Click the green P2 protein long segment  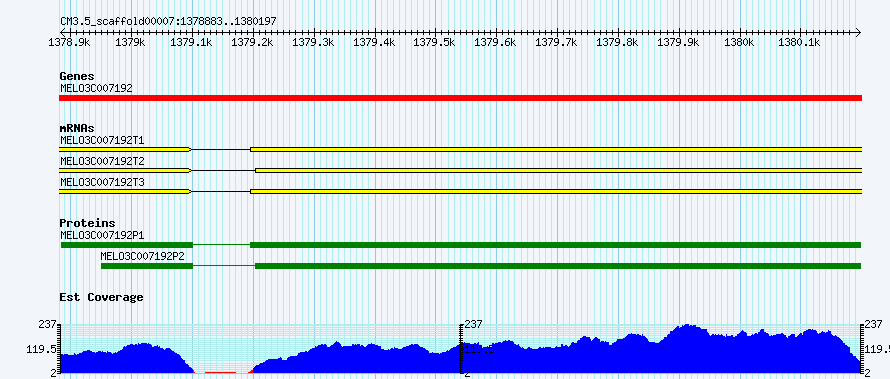tap(558, 266)
